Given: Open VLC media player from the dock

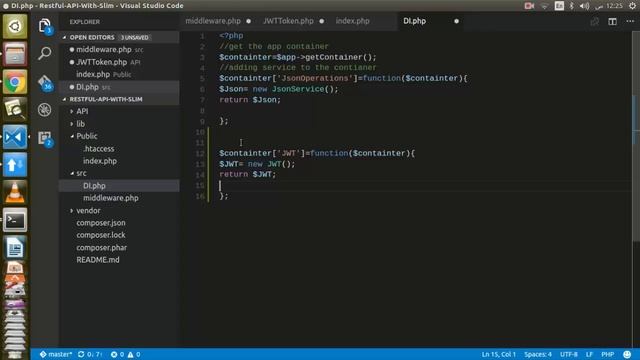Looking at the screenshot, I should [x=15, y=193].
